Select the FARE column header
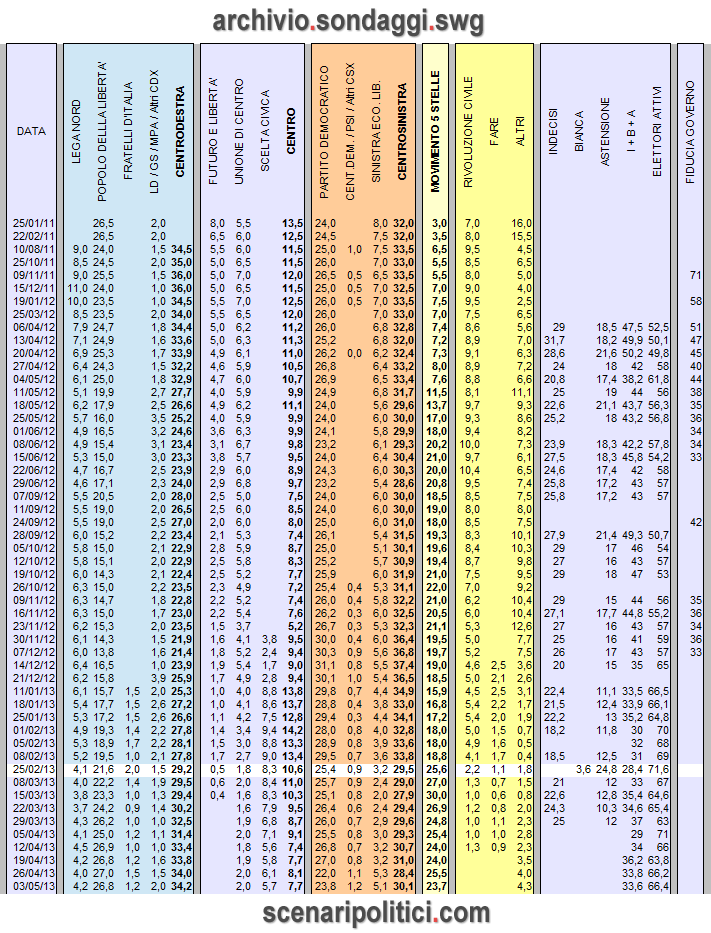This screenshot has width=711, height=933. pos(494,132)
